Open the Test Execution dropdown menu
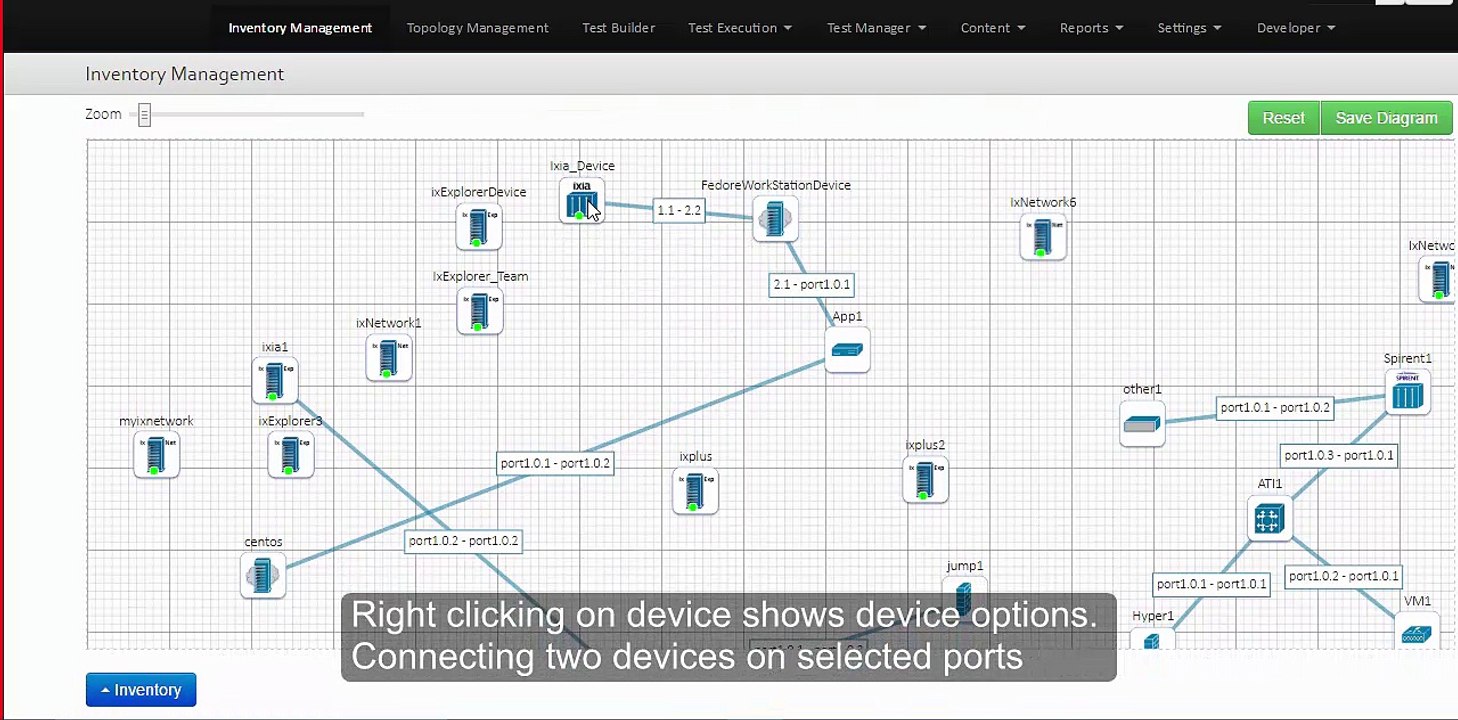The height and width of the screenshot is (720, 1458). 740,28
